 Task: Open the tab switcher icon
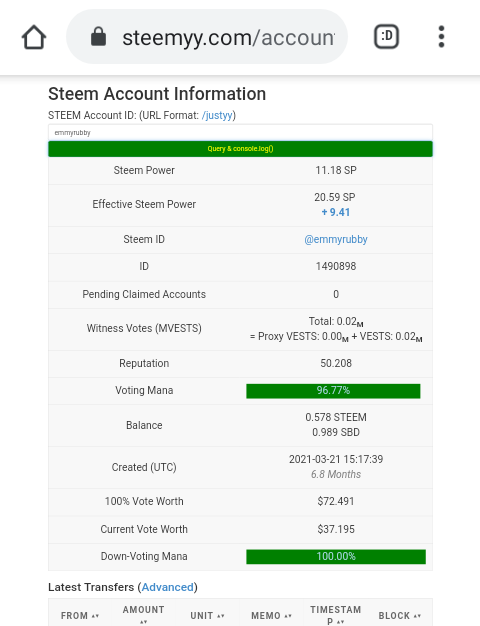pyautogui.click(x=386, y=37)
